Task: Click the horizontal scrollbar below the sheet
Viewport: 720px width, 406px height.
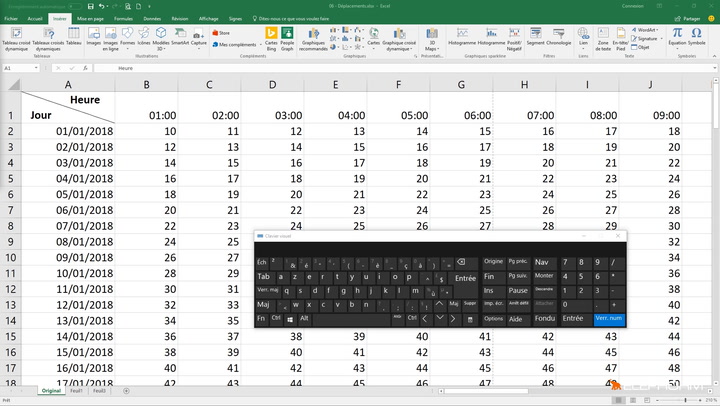Action: click(x=485, y=391)
